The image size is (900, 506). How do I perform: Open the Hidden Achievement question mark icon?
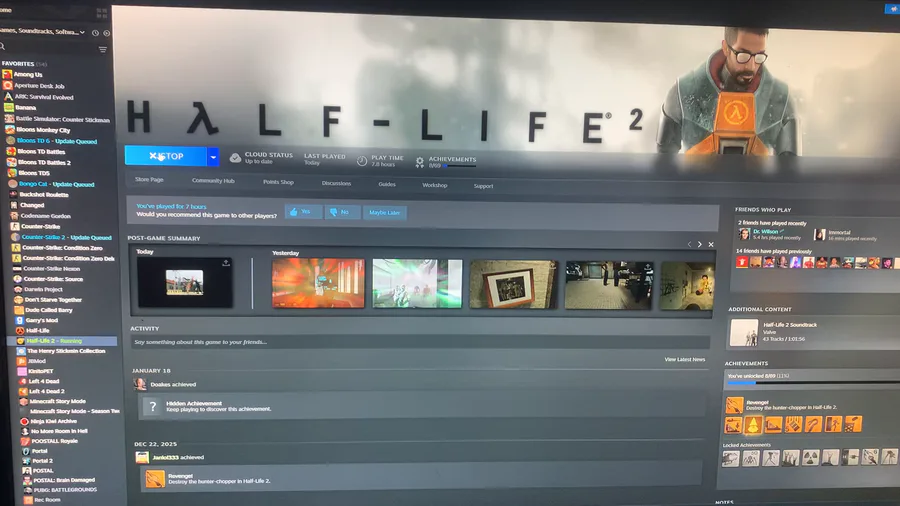tap(152, 407)
